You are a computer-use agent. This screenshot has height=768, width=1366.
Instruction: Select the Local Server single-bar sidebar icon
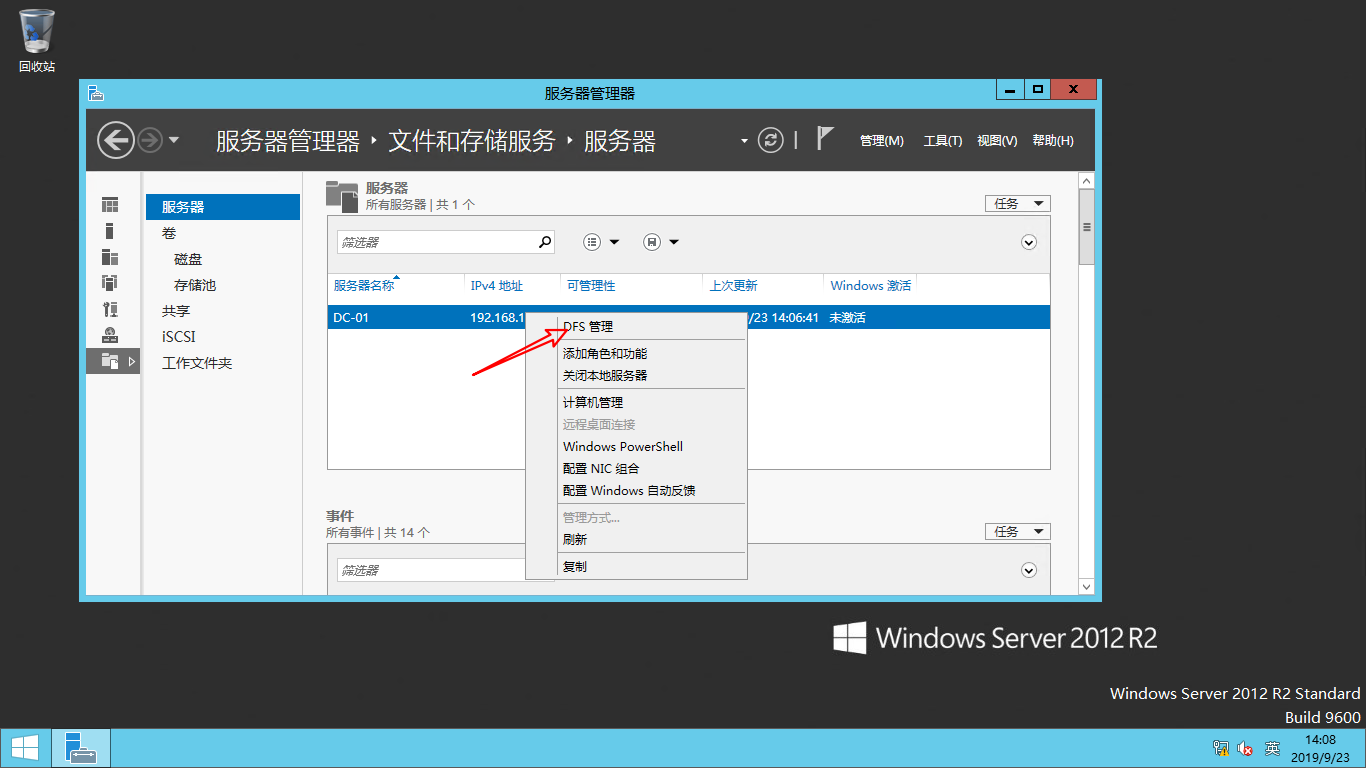(x=110, y=231)
